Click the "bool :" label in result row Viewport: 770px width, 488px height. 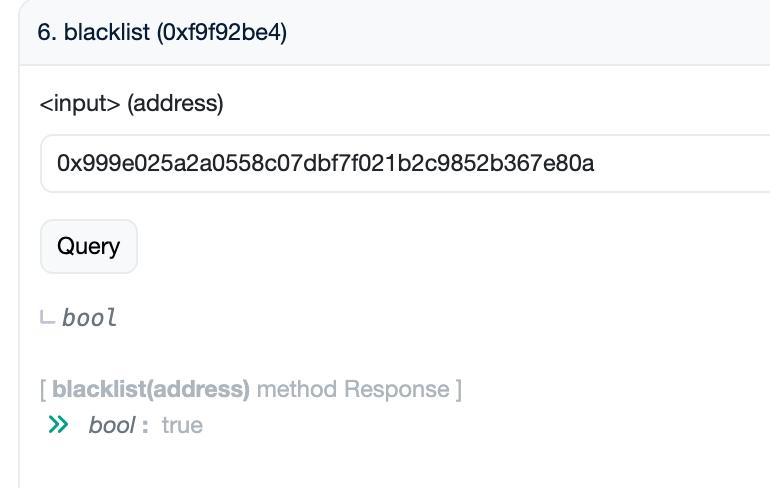(x=118, y=425)
